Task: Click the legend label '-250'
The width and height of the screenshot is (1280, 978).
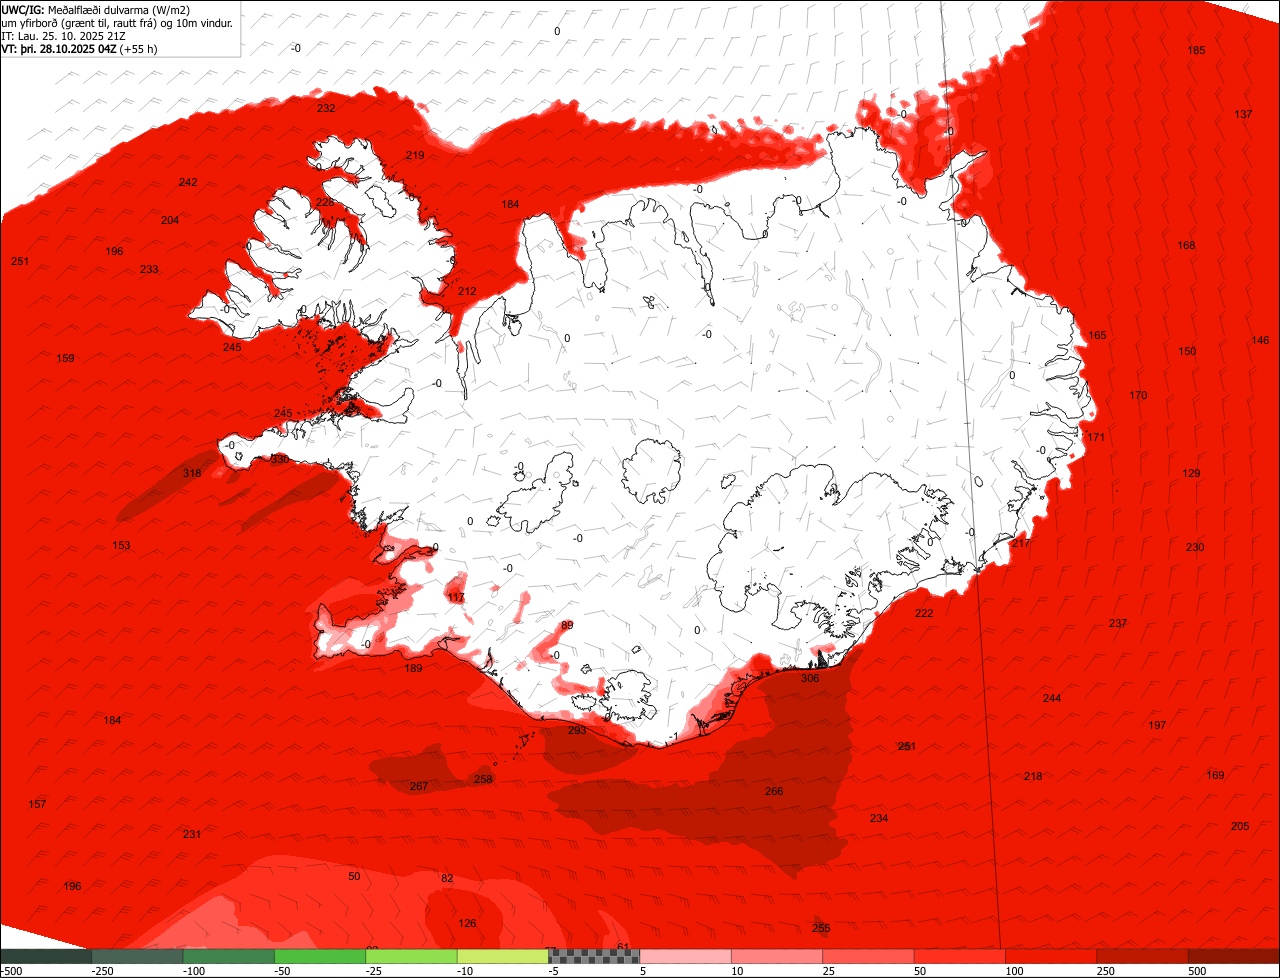Action: [102, 971]
